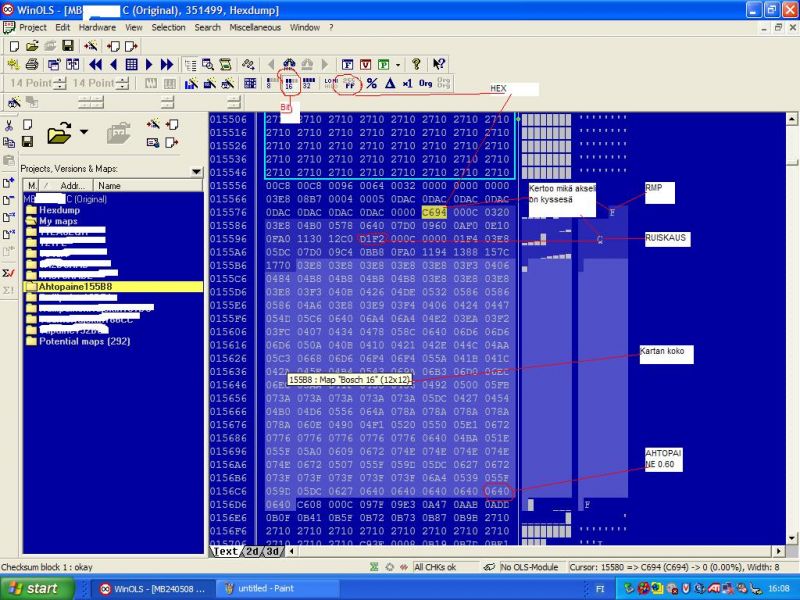The image size is (800, 600).
Task: Open the Potential maps (292) folder
Action: pyautogui.click(x=82, y=341)
